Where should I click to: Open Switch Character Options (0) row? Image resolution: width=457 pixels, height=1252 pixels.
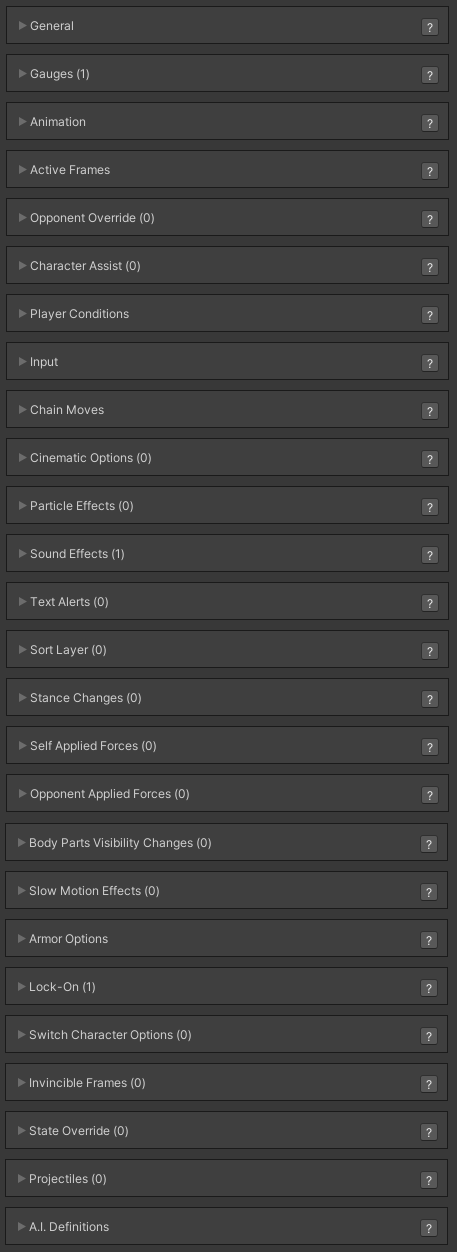point(228,1035)
